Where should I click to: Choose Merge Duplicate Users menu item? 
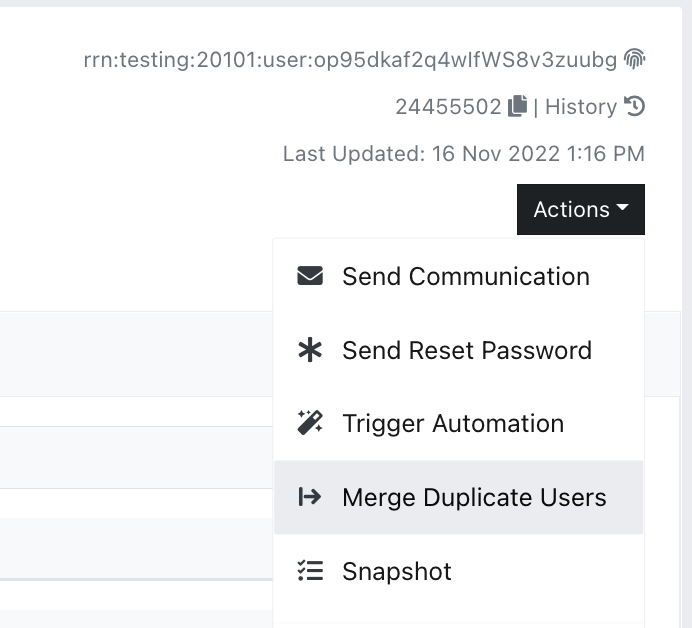459,497
